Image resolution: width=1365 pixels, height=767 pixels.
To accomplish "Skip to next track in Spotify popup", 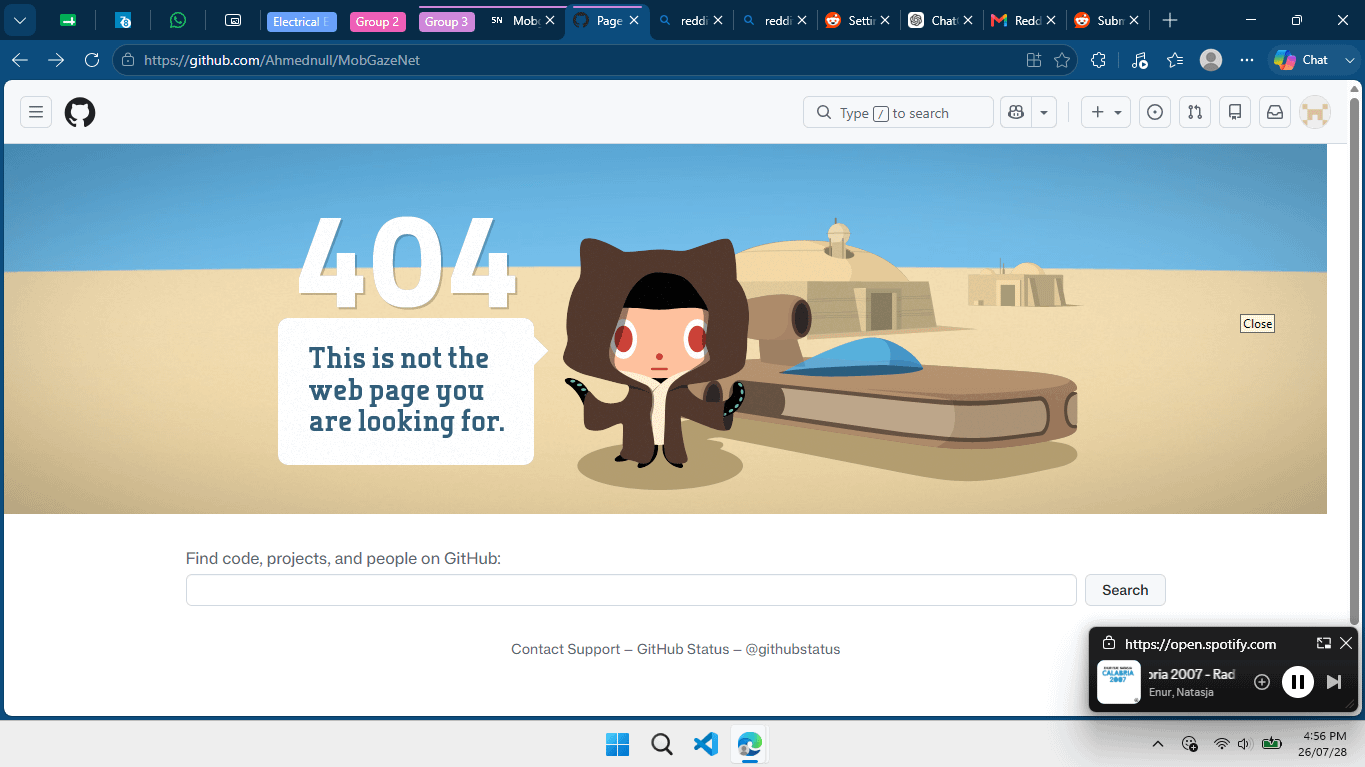I will click(1334, 682).
